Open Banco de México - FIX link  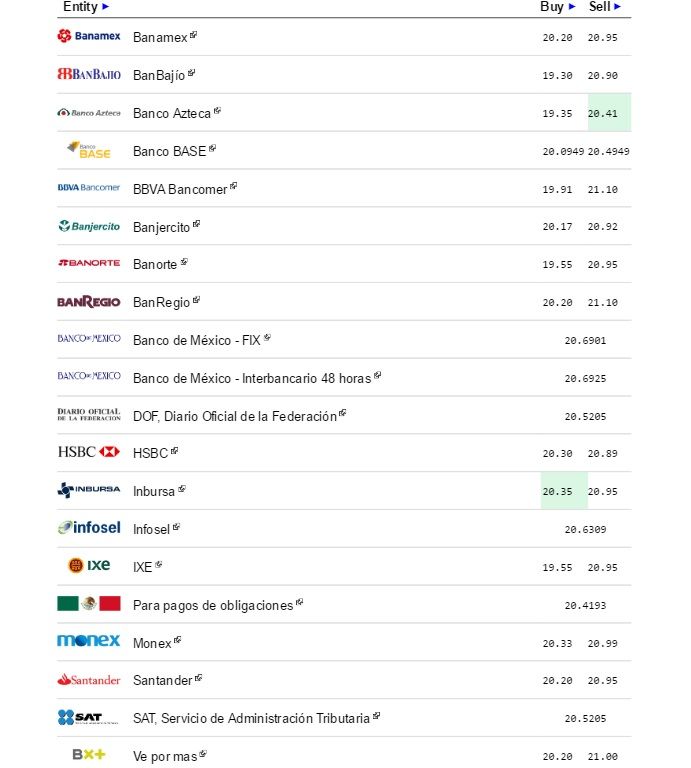[x=196, y=340]
